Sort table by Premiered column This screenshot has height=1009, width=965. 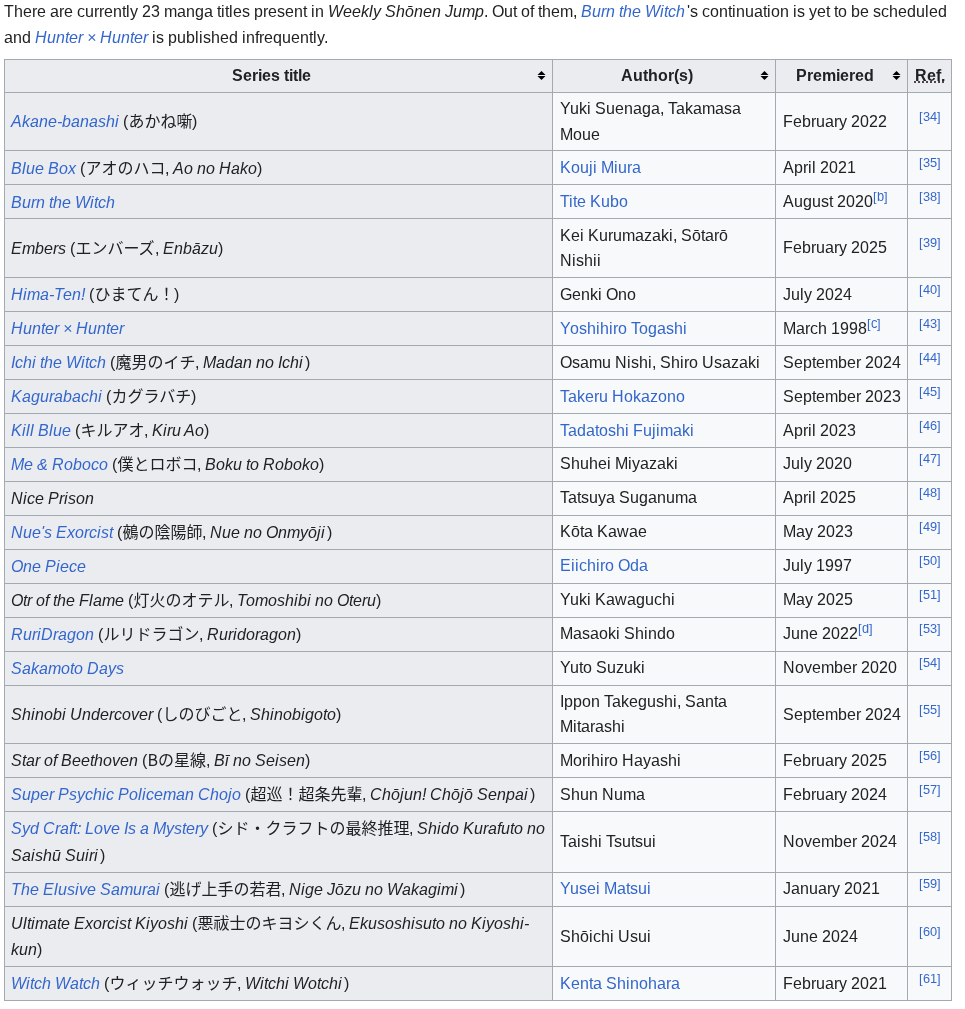point(841,76)
